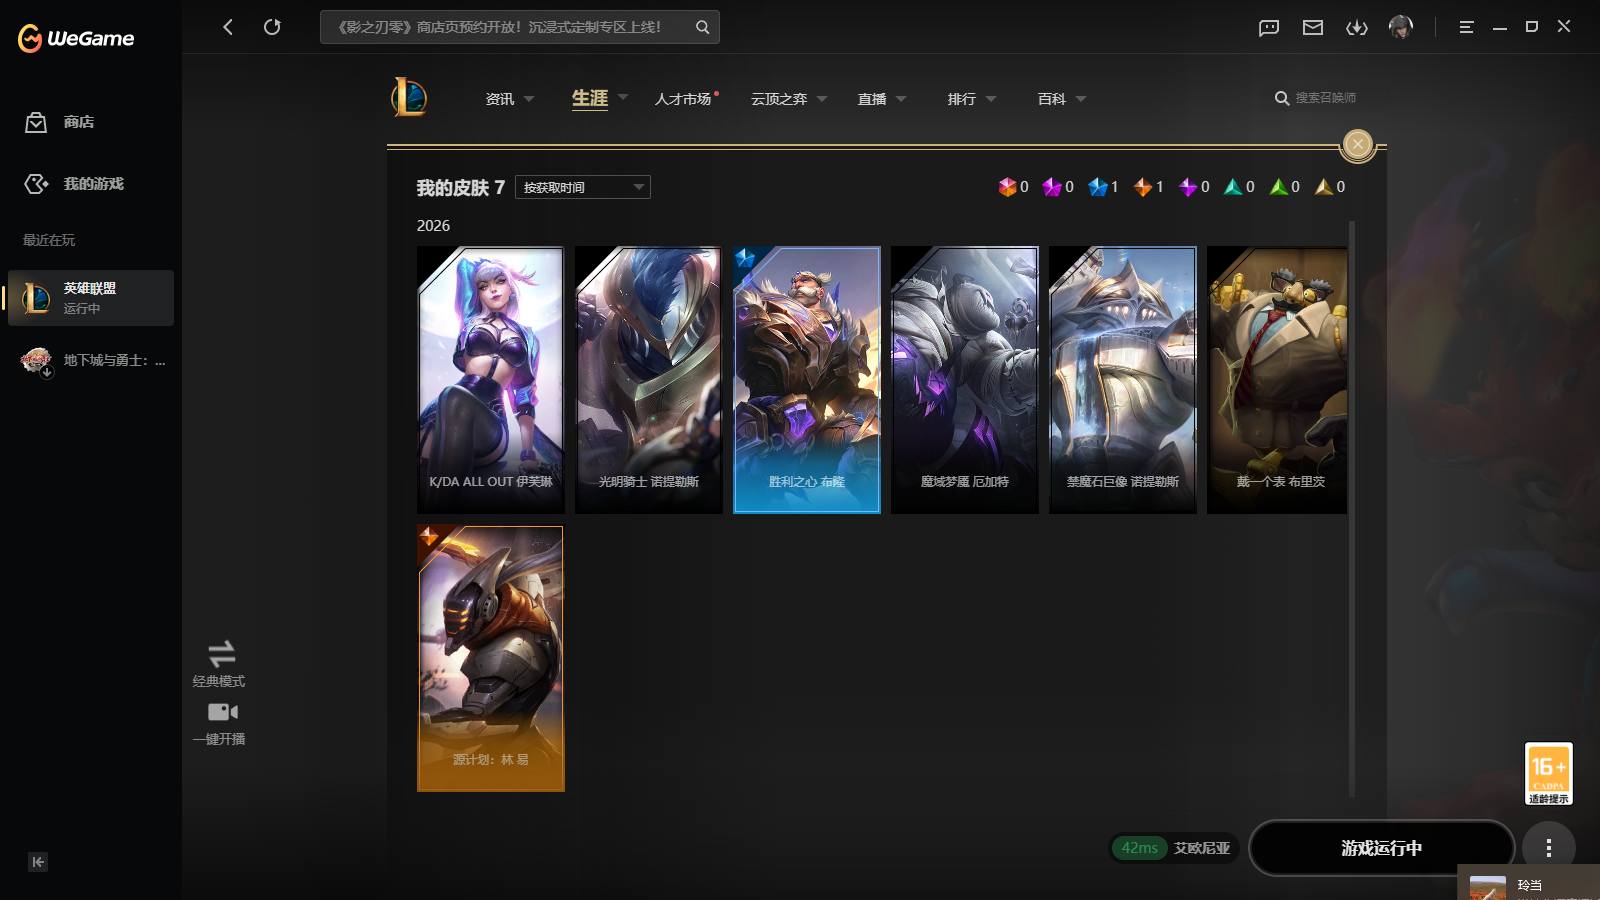
Task: Open the chat messages icon
Action: pos(1269,27)
